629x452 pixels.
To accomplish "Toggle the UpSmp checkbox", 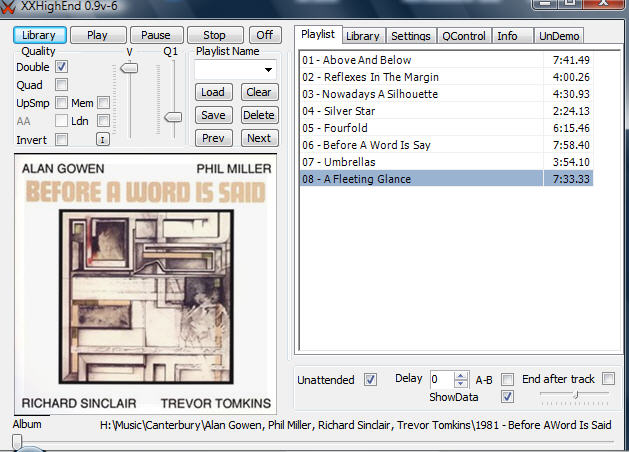I will 61,103.
